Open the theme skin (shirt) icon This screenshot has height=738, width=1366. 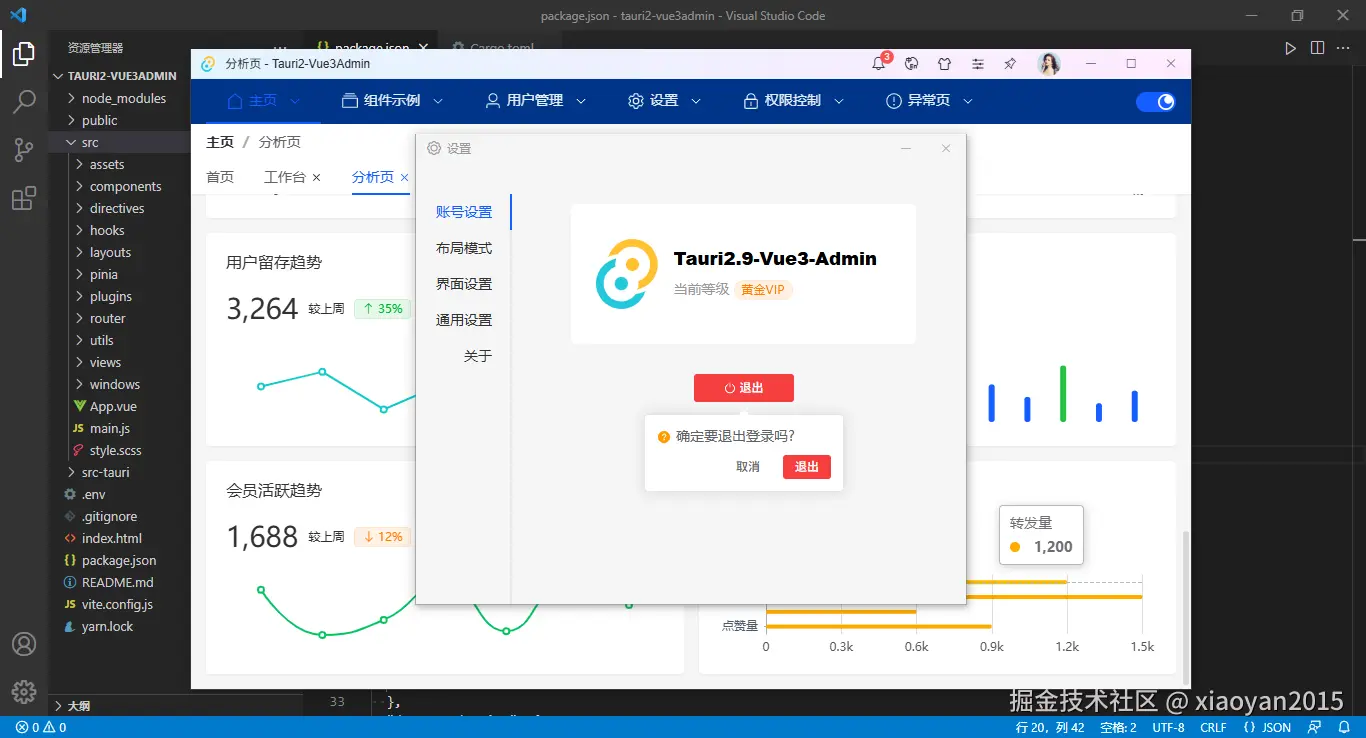coord(944,63)
